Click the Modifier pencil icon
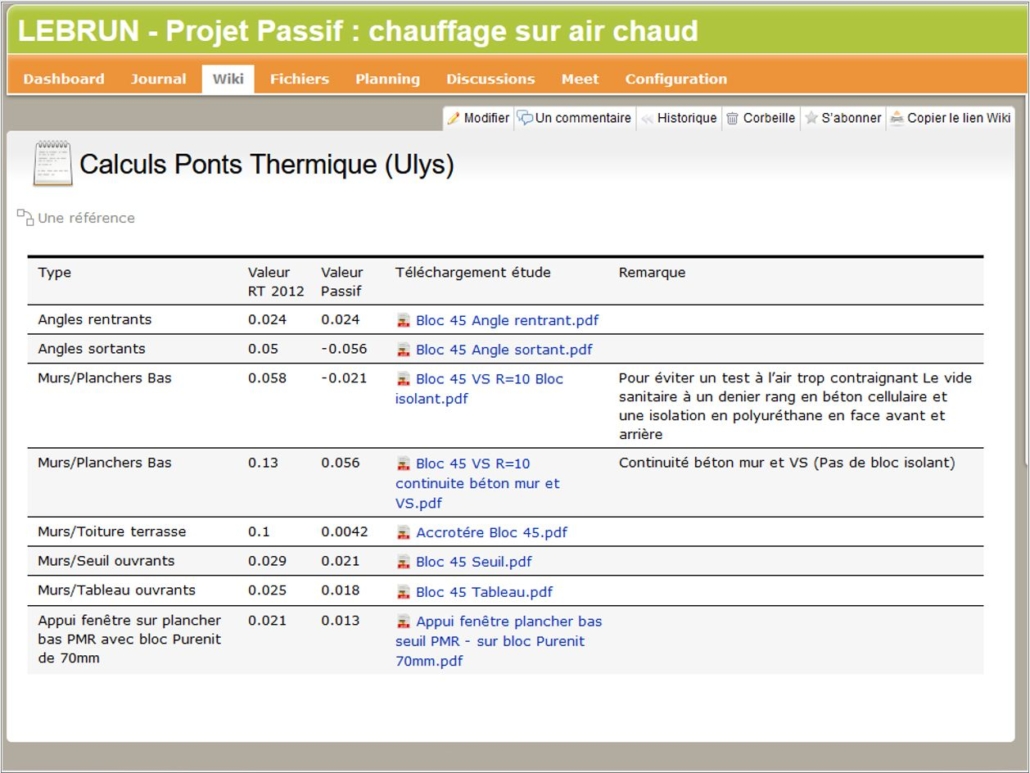 (x=453, y=118)
